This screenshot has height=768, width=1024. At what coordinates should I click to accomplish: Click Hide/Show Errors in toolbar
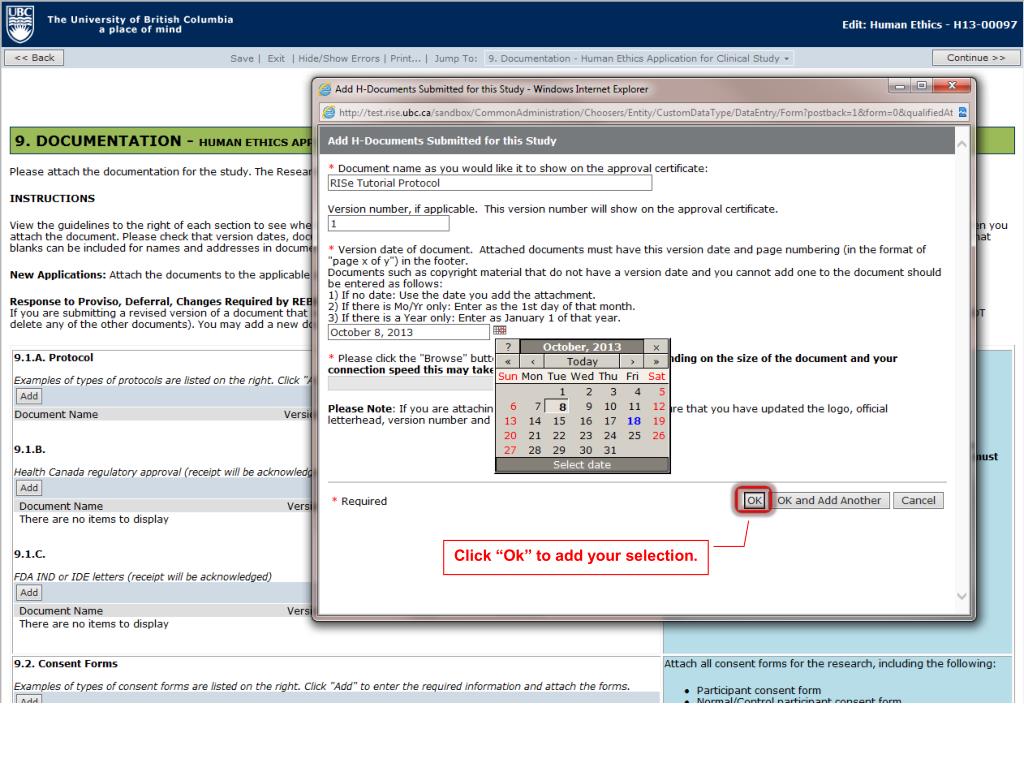click(x=338, y=58)
